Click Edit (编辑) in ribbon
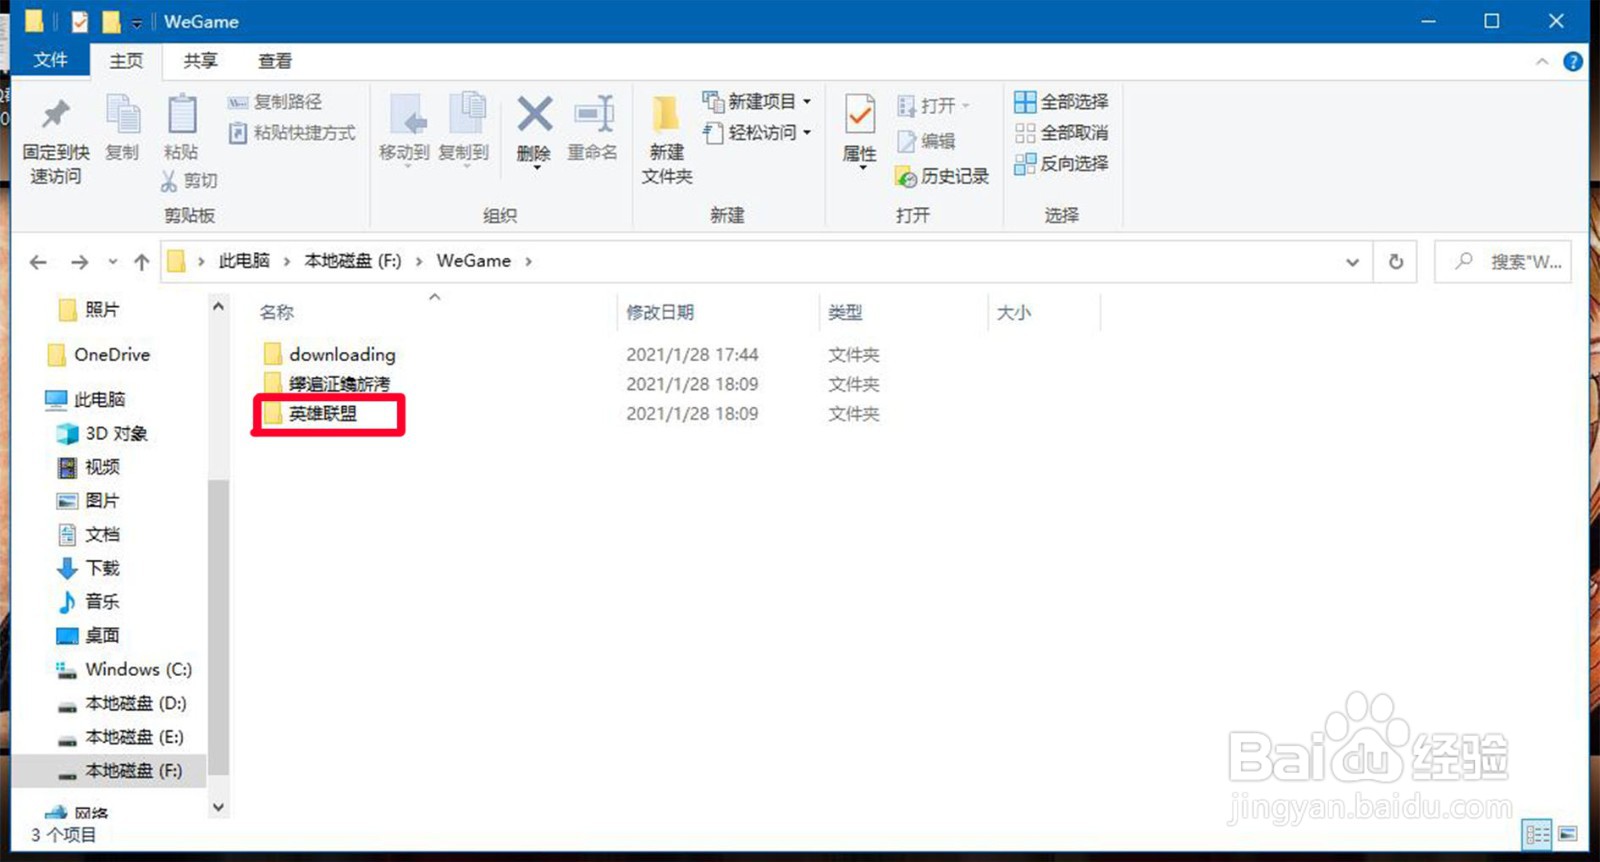Screen dimensions: 1600x862 [926, 141]
